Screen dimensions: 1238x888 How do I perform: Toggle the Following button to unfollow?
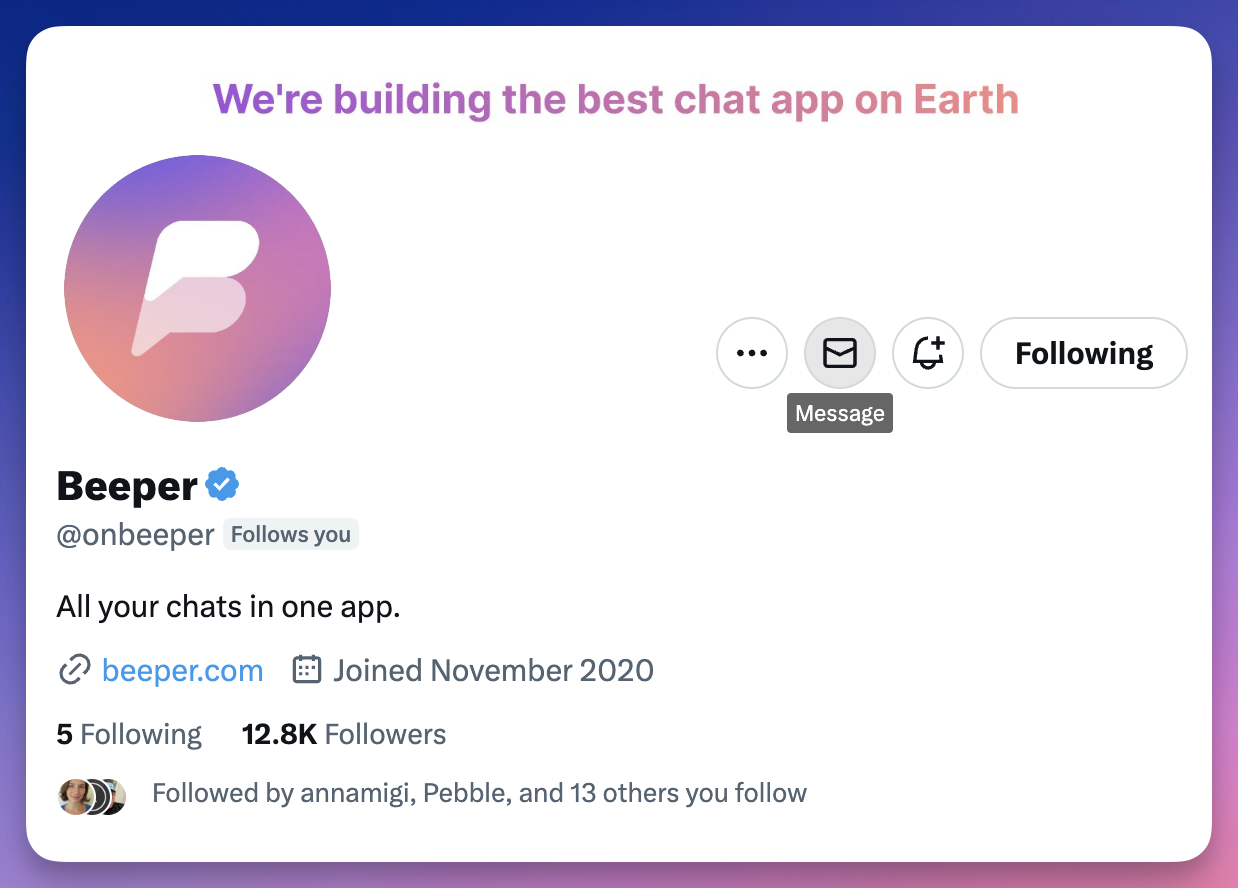1084,353
